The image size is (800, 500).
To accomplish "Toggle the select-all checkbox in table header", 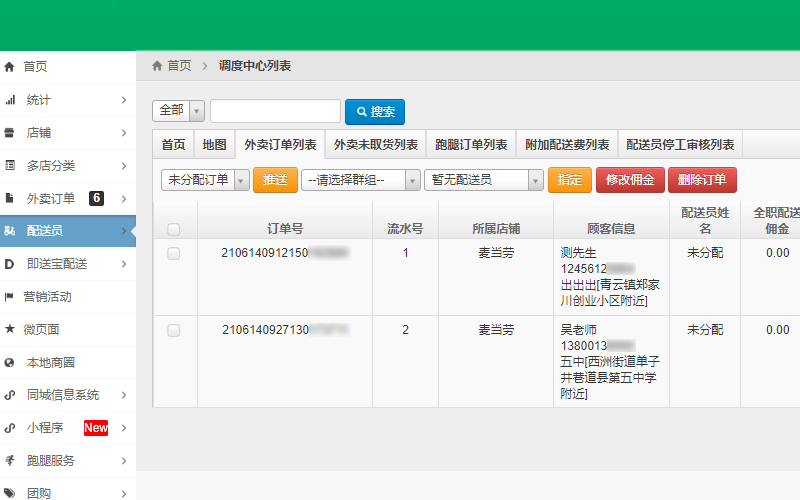I will [174, 229].
